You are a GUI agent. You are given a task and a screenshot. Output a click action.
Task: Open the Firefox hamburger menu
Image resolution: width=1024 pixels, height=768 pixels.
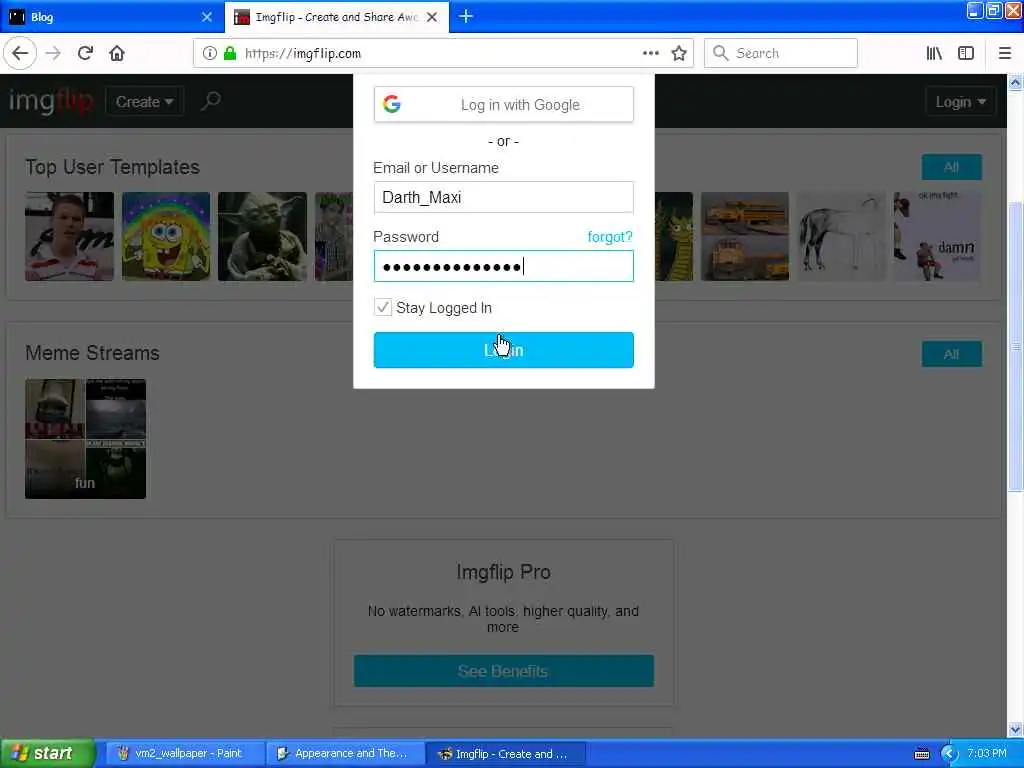click(x=1004, y=53)
